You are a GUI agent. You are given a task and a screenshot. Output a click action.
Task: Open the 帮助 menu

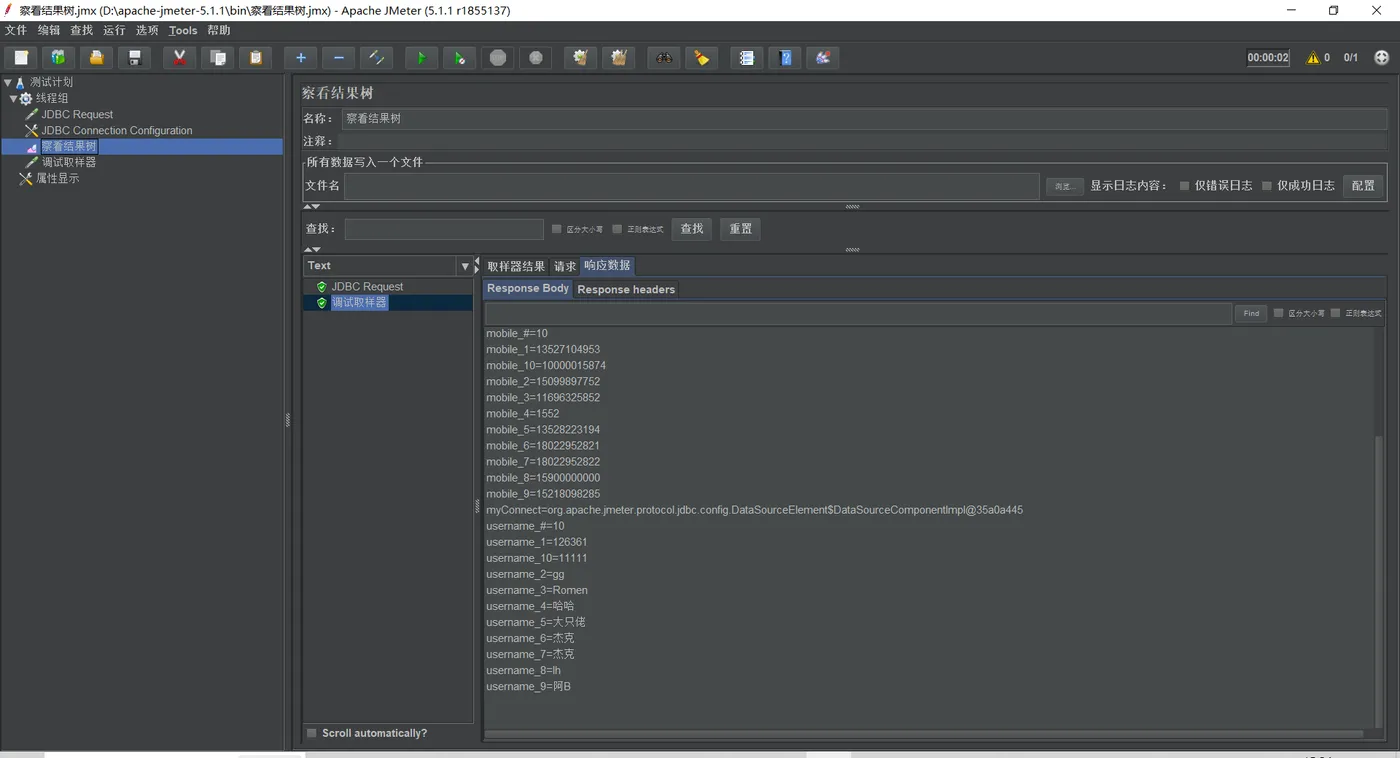(219, 31)
